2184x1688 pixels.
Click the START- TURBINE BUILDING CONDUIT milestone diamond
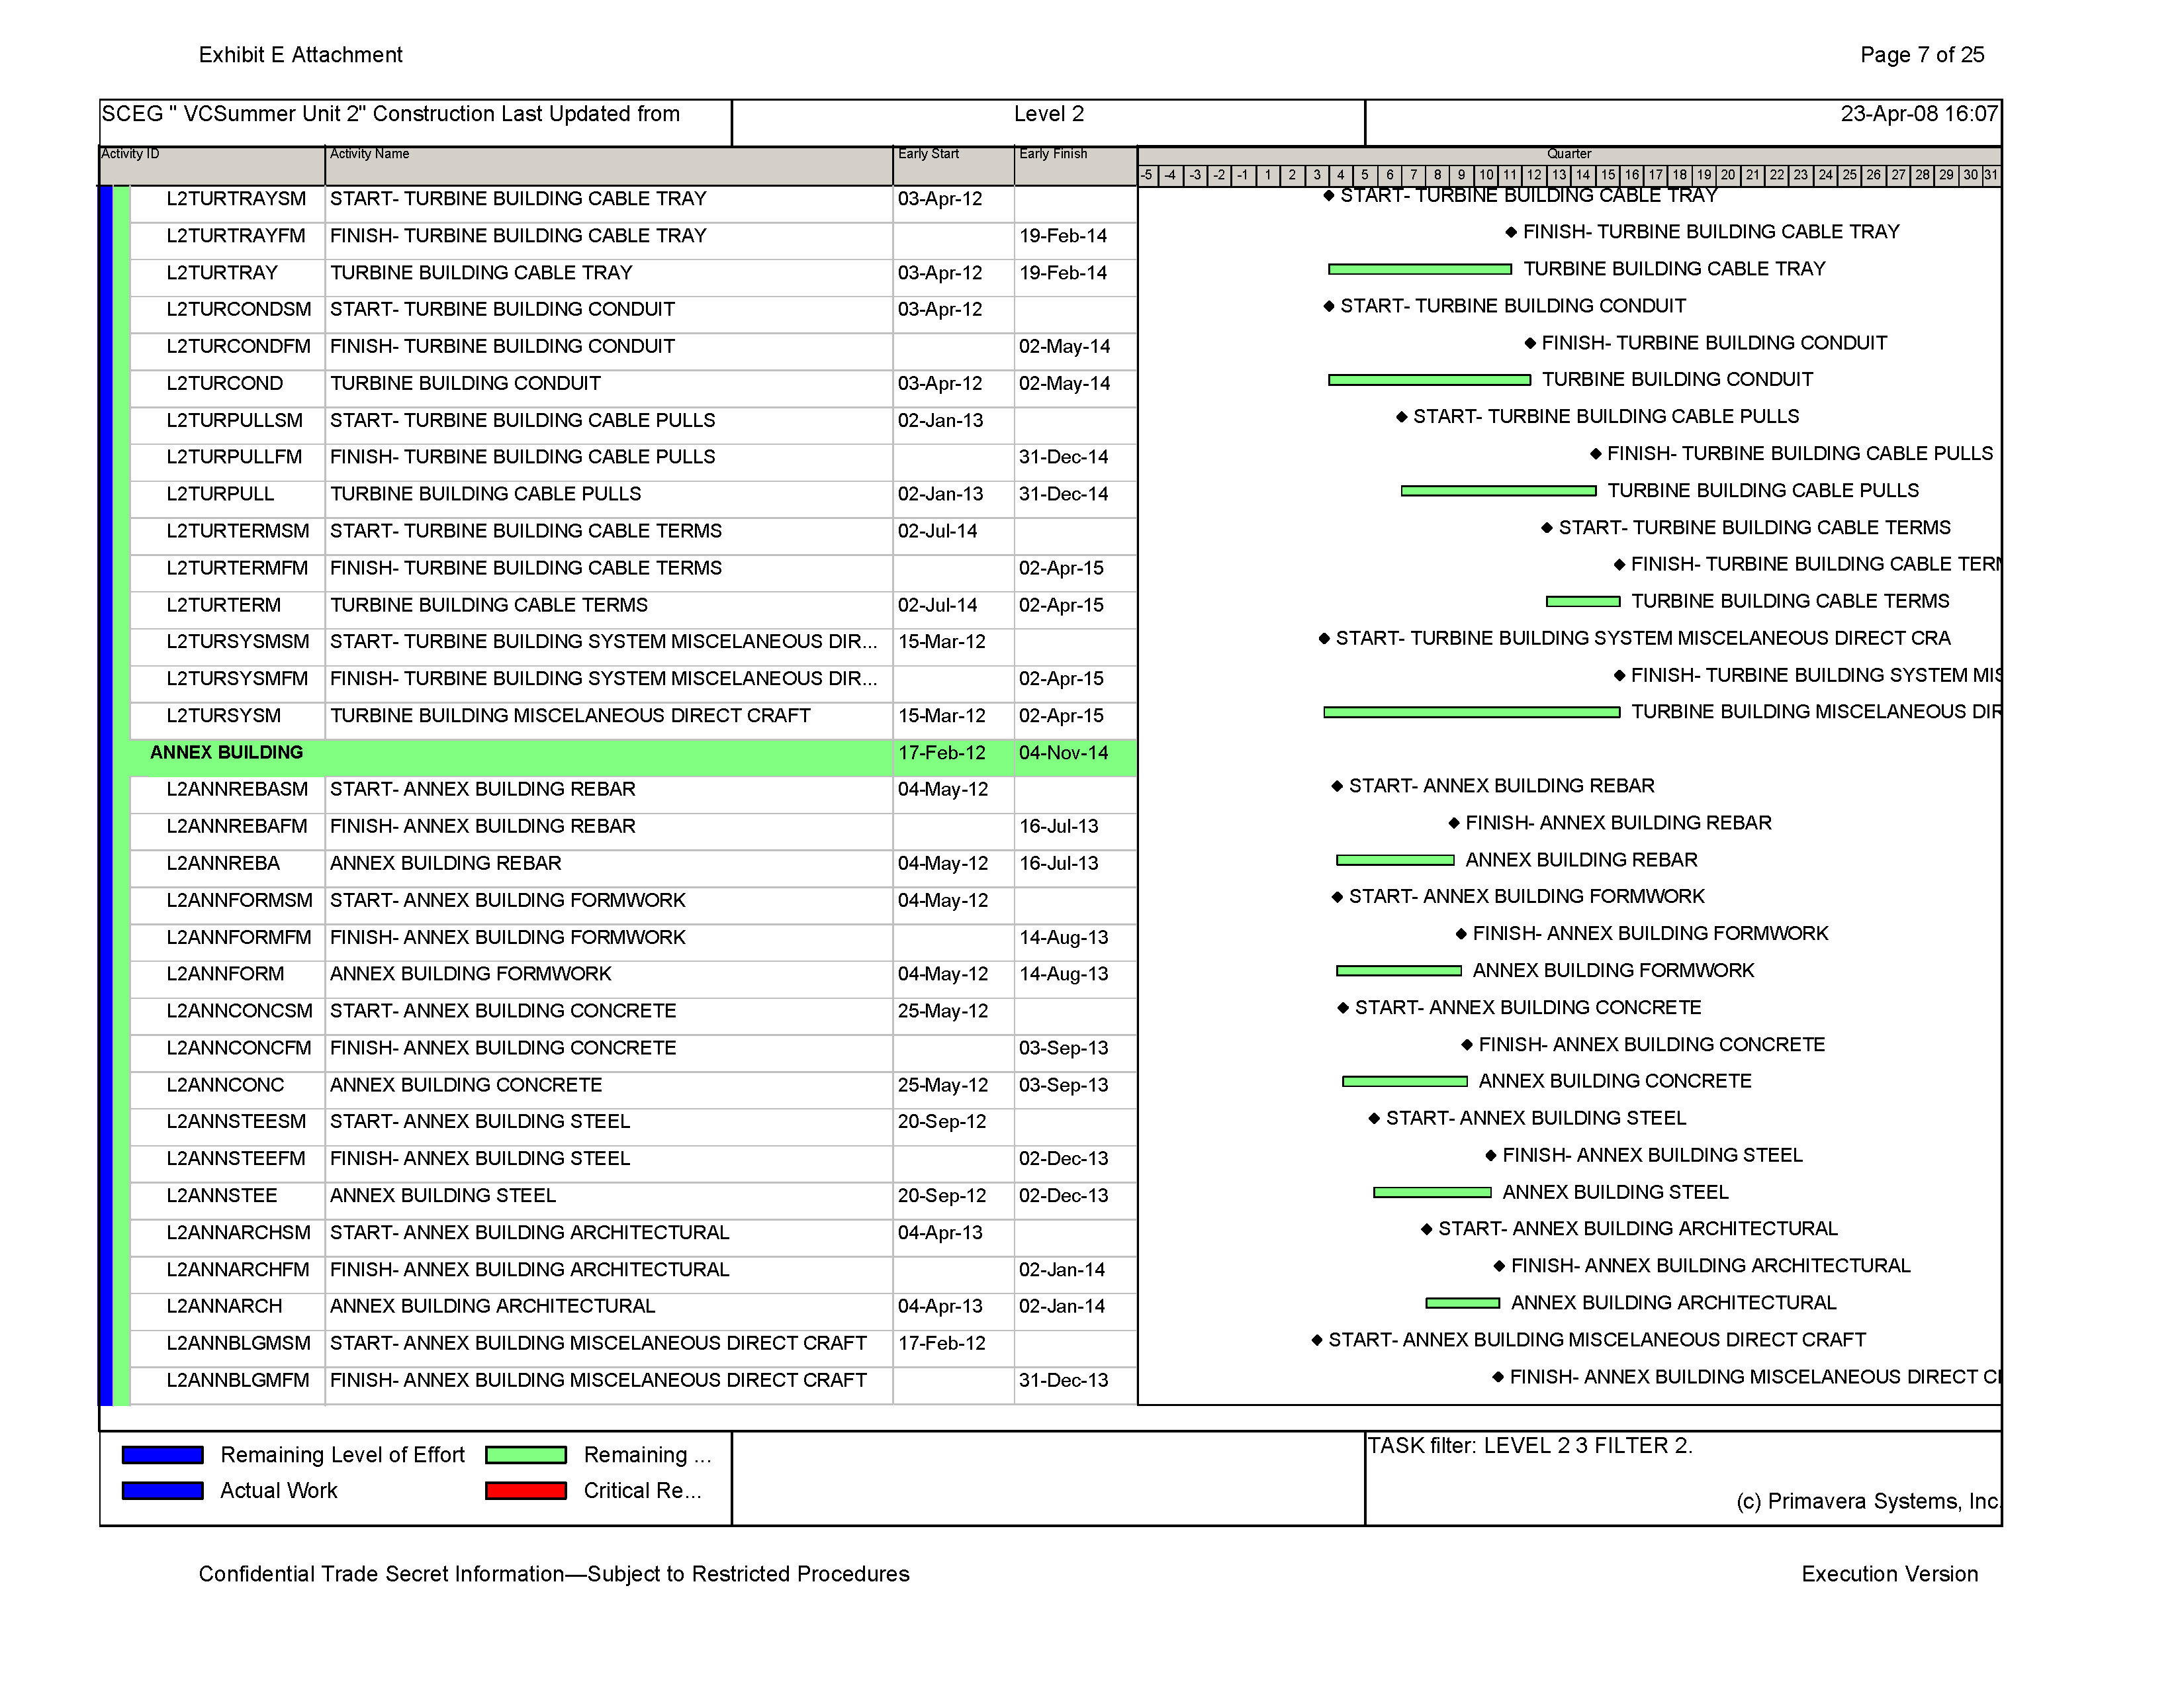tap(1329, 306)
